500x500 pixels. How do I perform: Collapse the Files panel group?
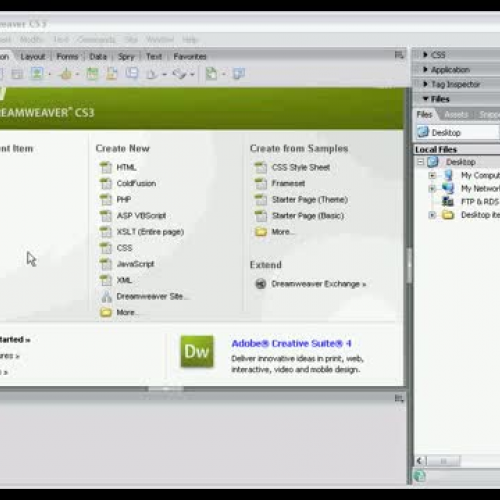click(x=425, y=99)
